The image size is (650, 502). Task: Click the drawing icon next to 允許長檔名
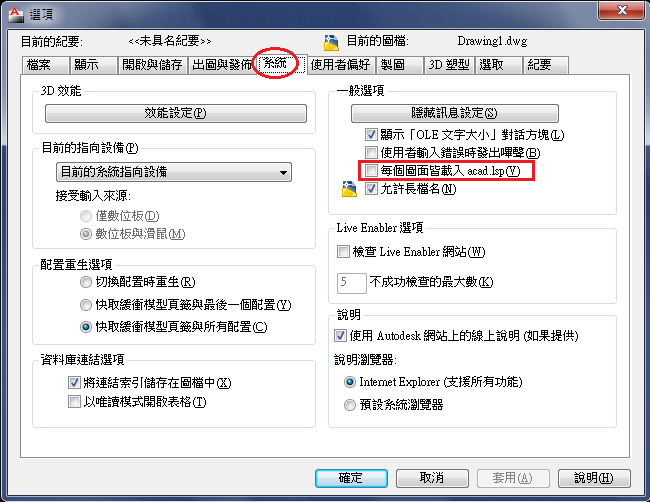point(349,189)
